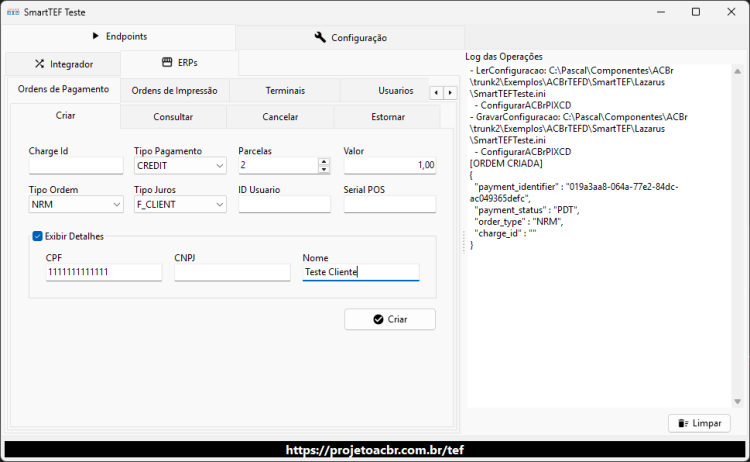Viewport: 750px width, 462px height.
Task: Click the CPF field with 1111111111111
Action: [104, 272]
